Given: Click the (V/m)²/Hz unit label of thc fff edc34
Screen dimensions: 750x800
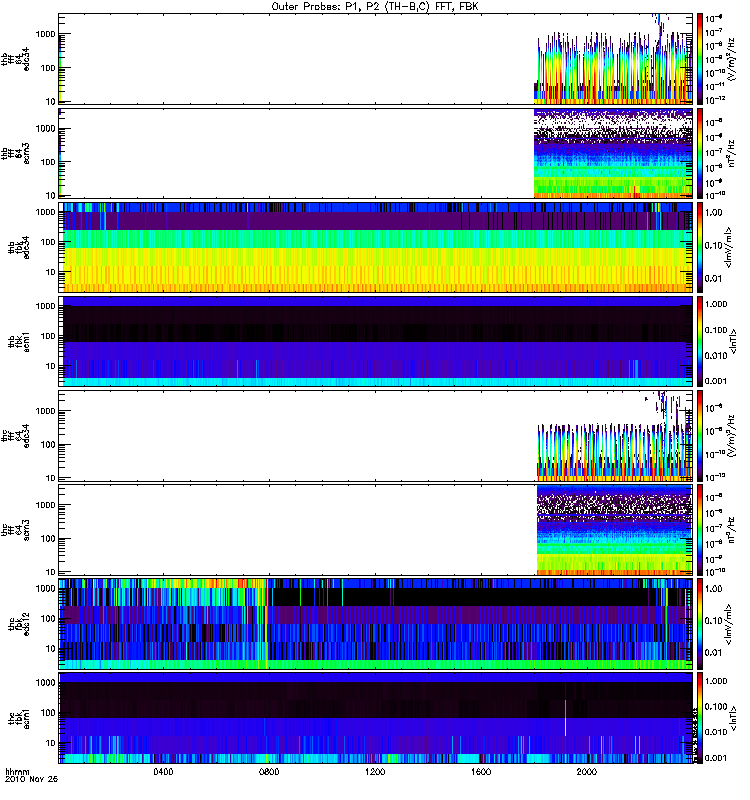Looking at the screenshot, I should pos(731,436).
